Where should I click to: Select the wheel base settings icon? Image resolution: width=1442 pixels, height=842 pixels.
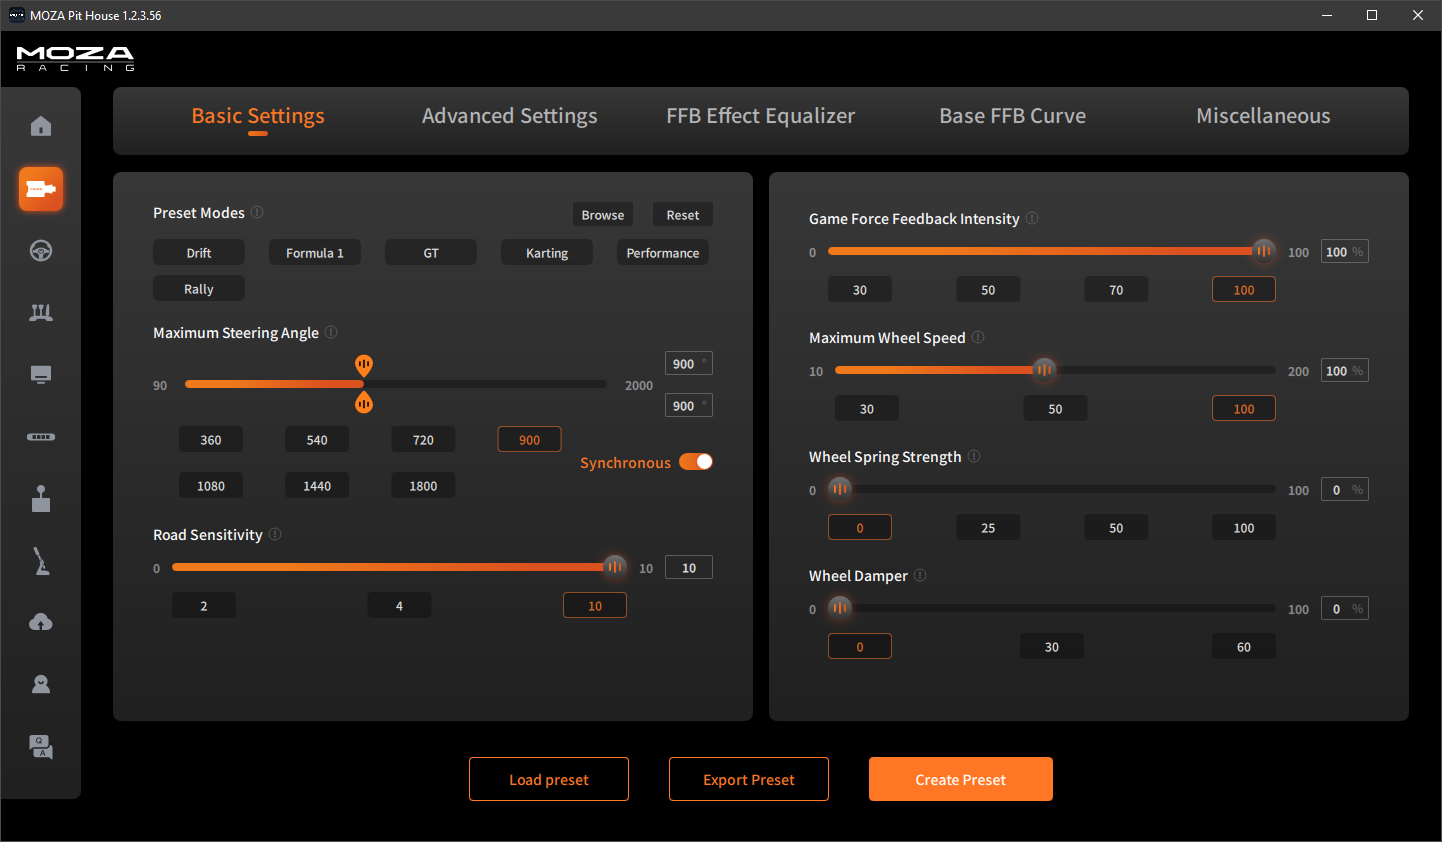click(x=41, y=189)
